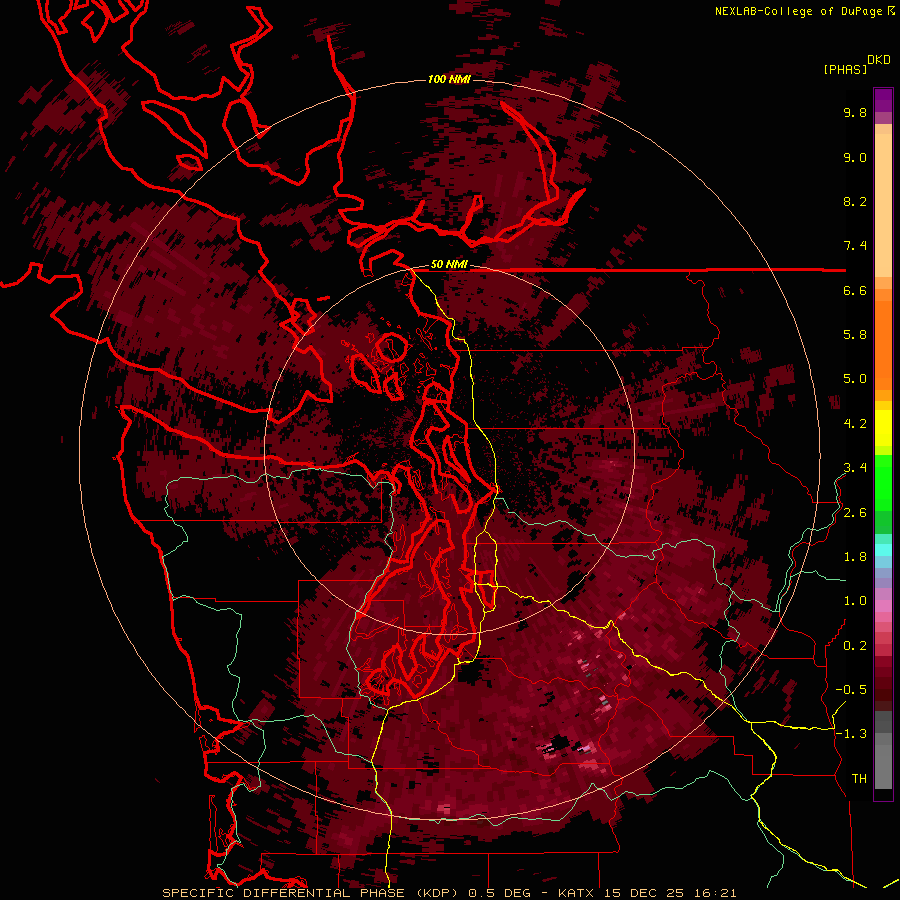
Task: Click the 2.6 scale value
Action: (855, 513)
